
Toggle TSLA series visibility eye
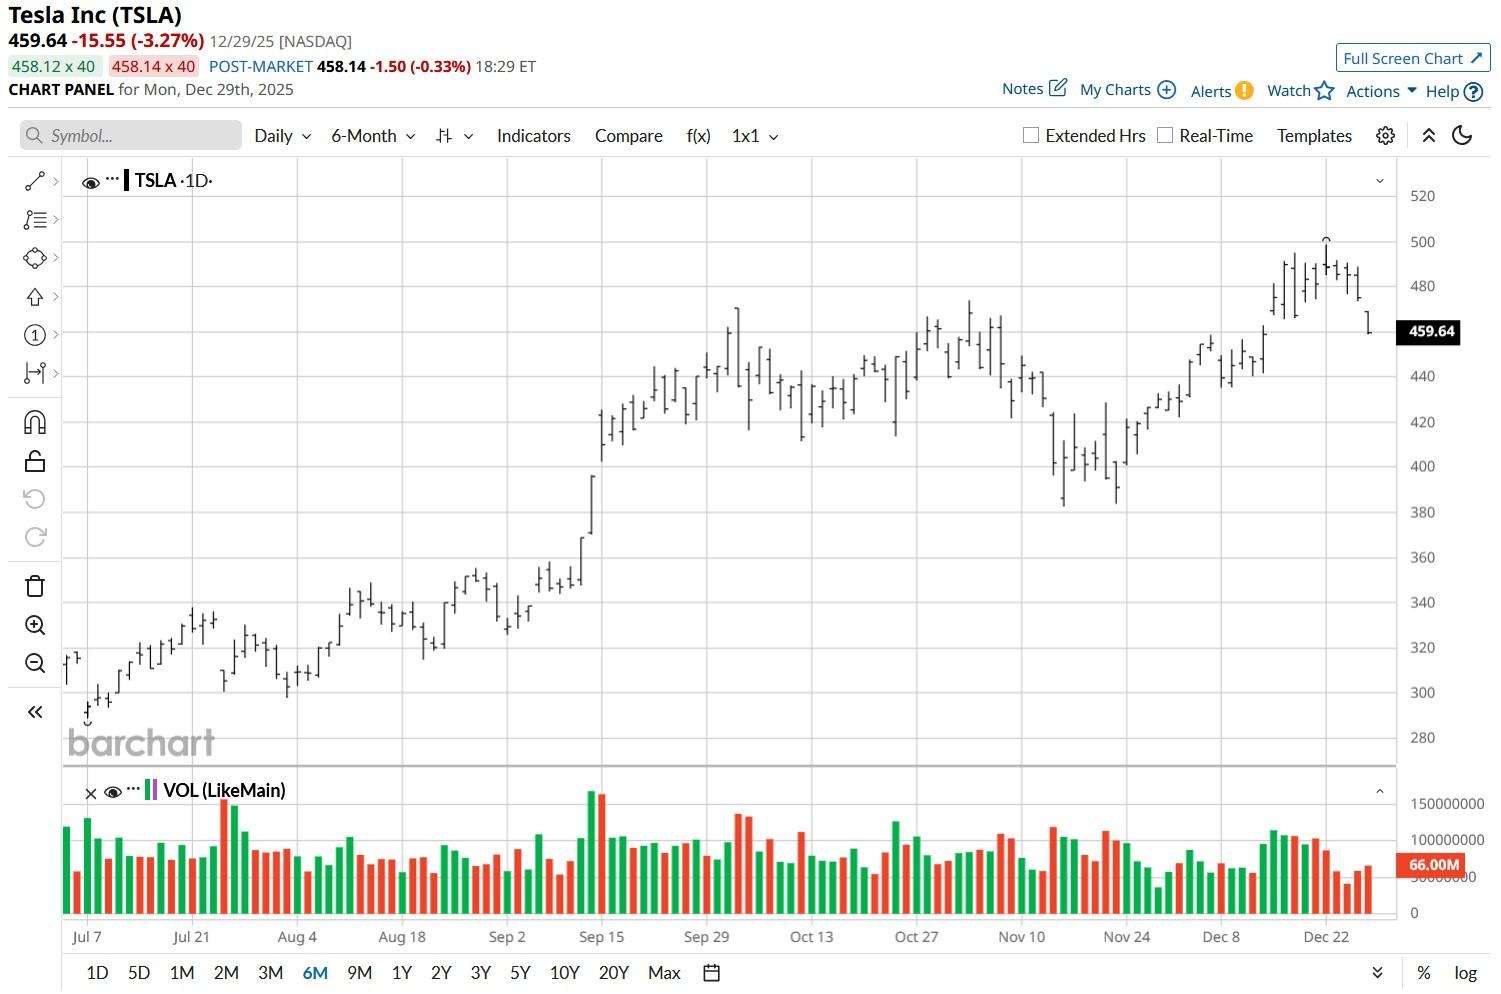pyautogui.click(x=90, y=182)
